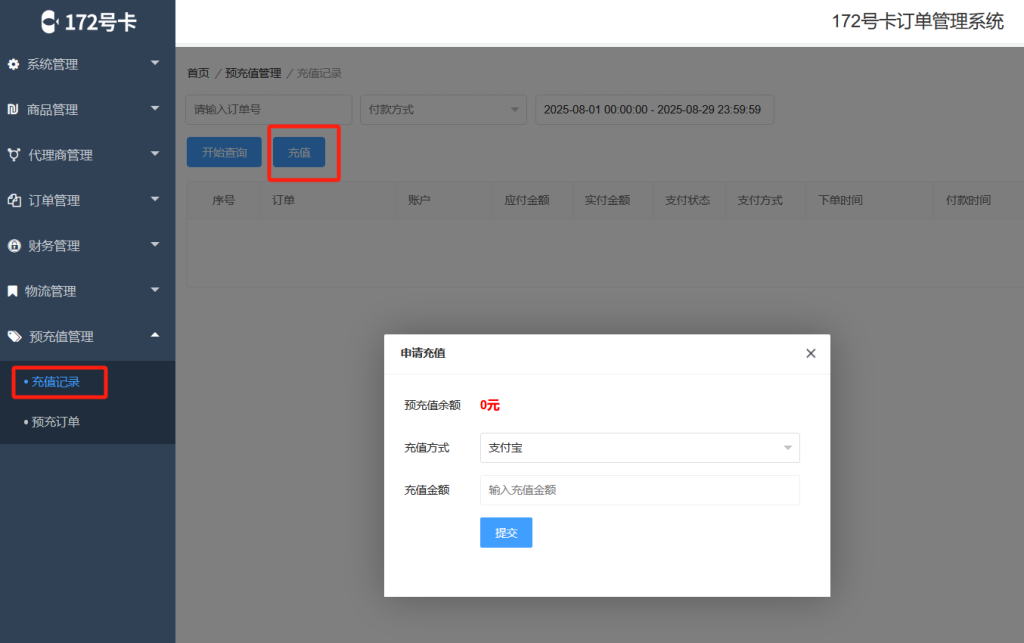This screenshot has width=1024, height=643.
Task: Open the 充值方式 支付宝 dropdown
Action: 639,448
